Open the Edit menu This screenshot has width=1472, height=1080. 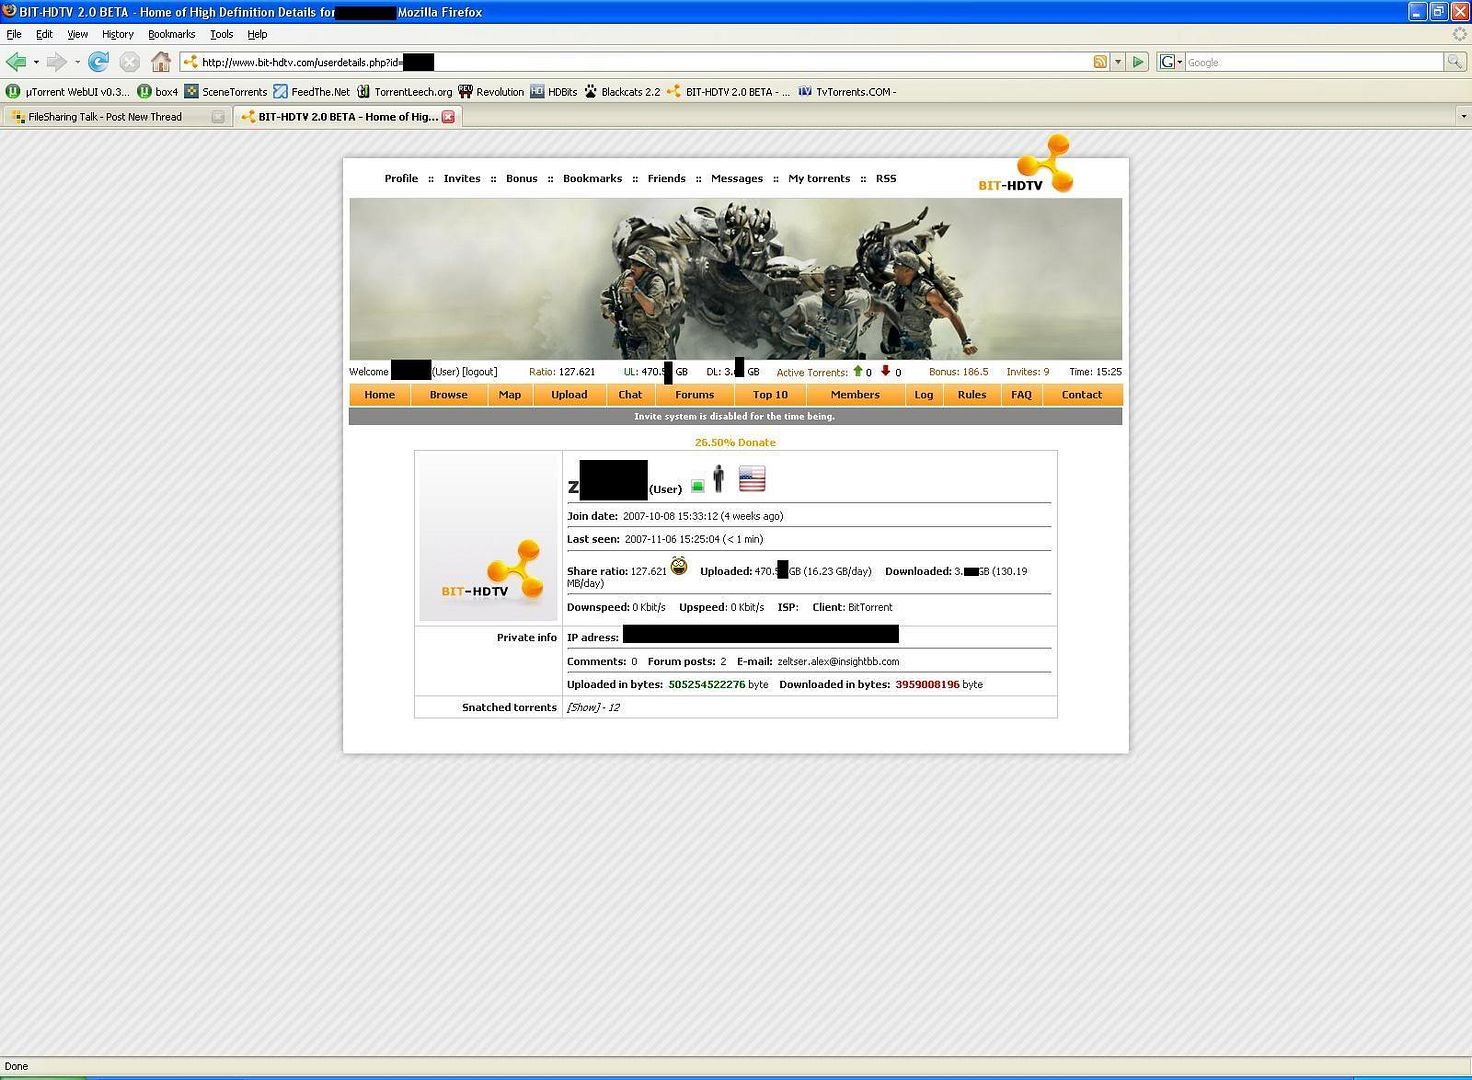(44, 34)
